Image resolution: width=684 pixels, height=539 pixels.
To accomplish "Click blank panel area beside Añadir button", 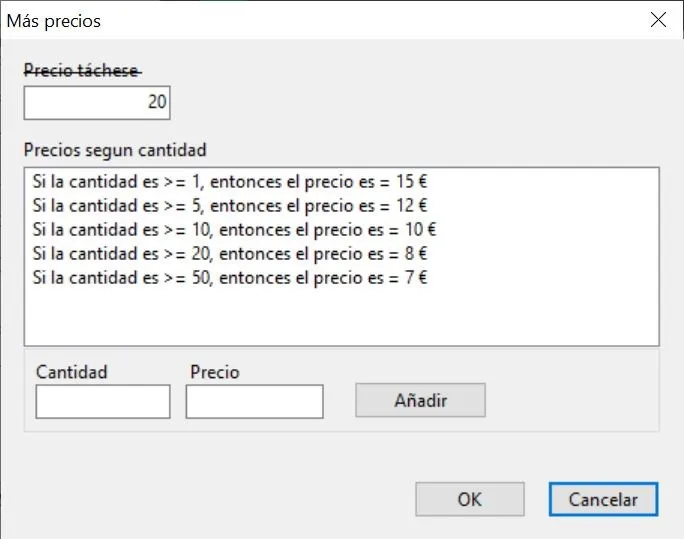I will tap(571, 399).
